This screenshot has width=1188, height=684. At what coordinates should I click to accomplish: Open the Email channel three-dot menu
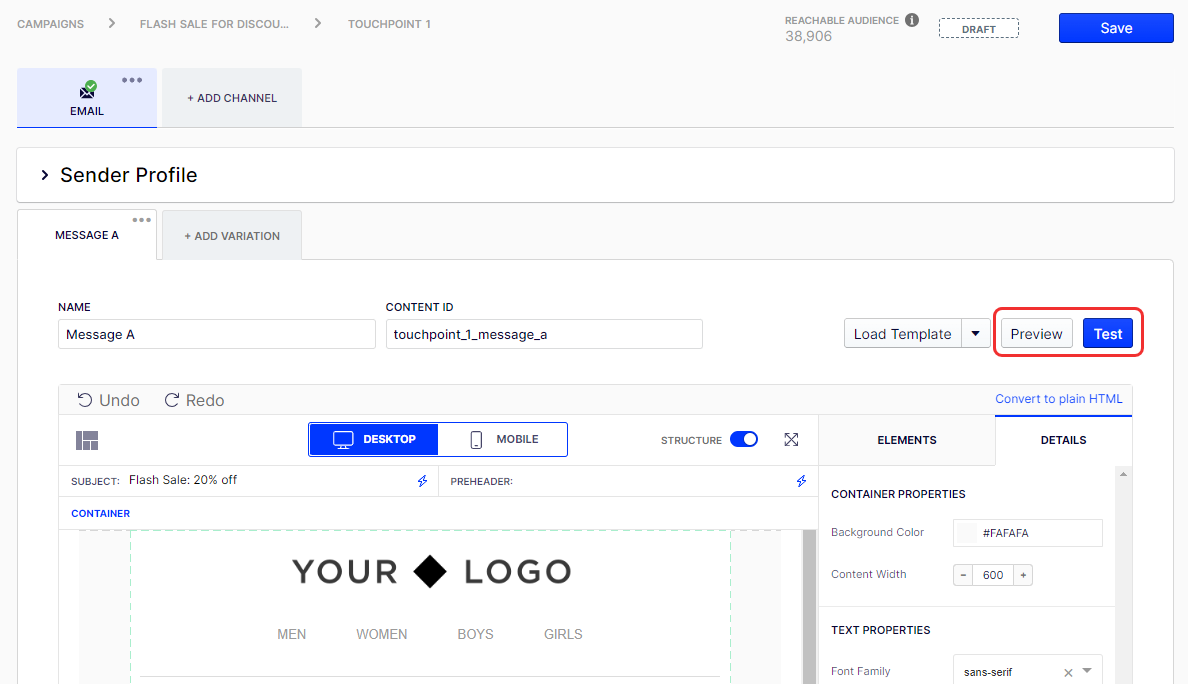coord(132,80)
